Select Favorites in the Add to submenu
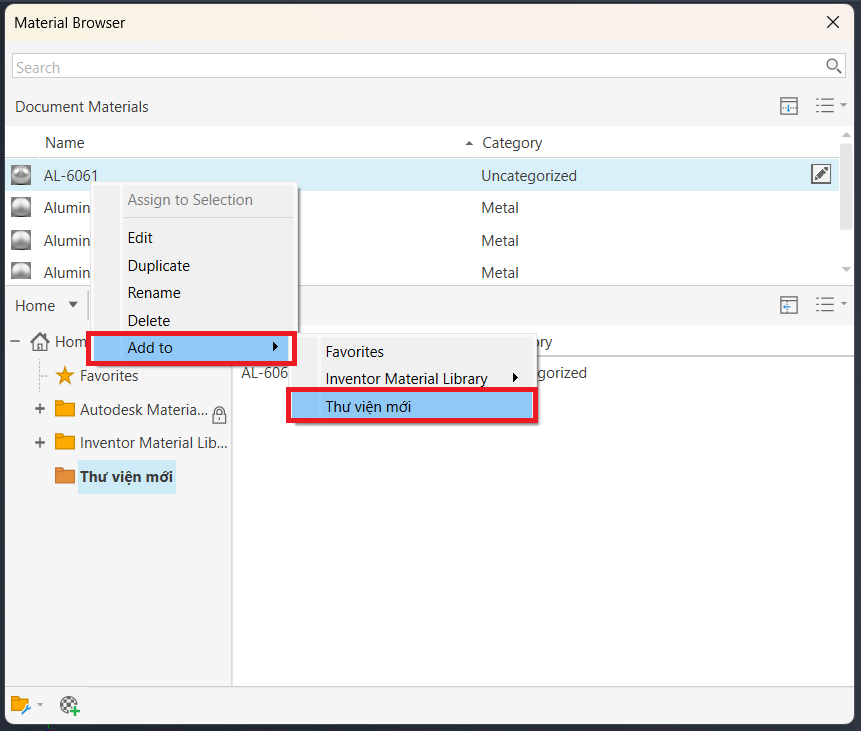This screenshot has width=861, height=731. point(354,351)
